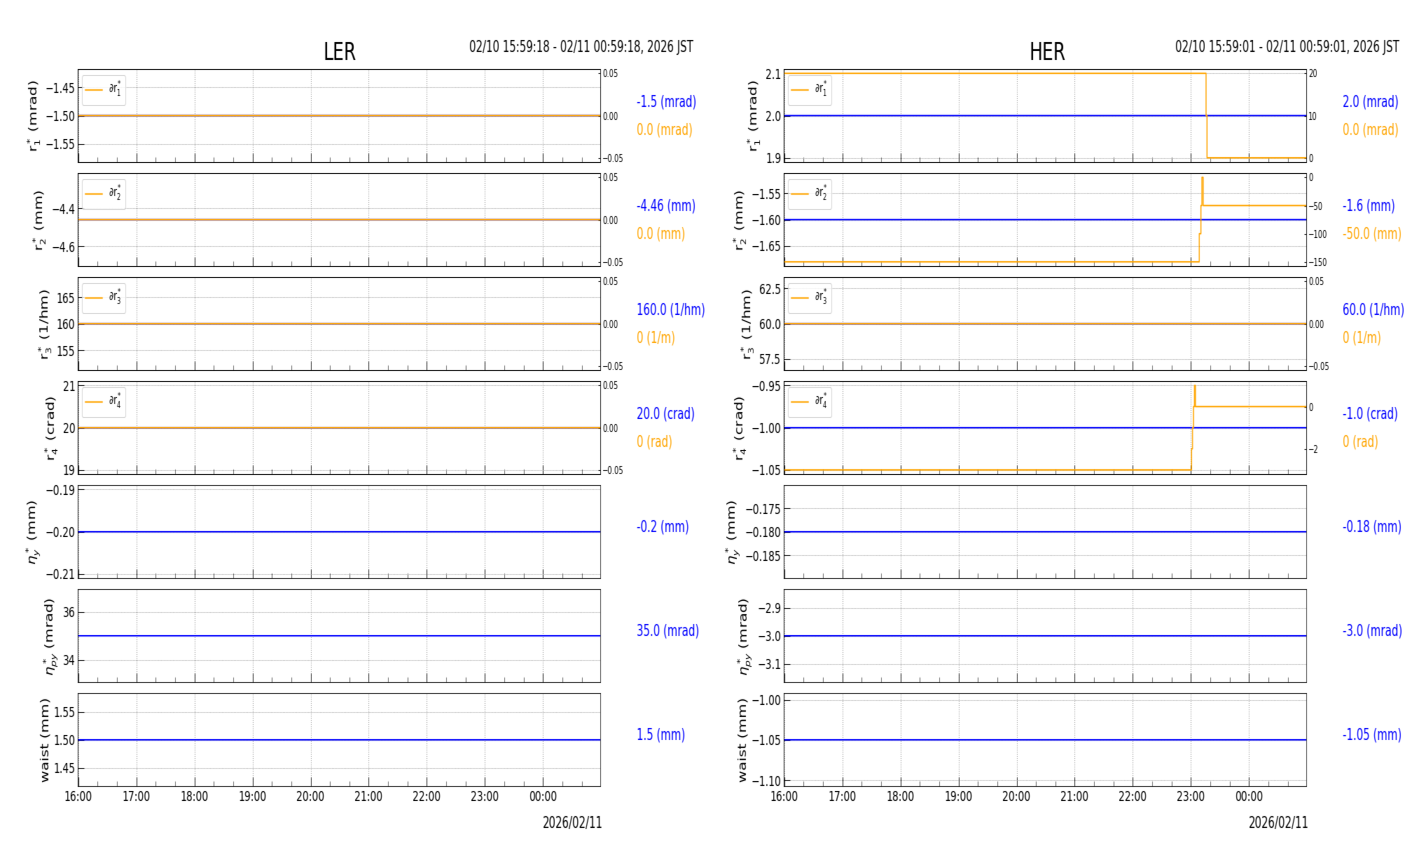Select the "35.0 (mrad)" readout
The height and width of the screenshot is (864, 1412).
(667, 631)
